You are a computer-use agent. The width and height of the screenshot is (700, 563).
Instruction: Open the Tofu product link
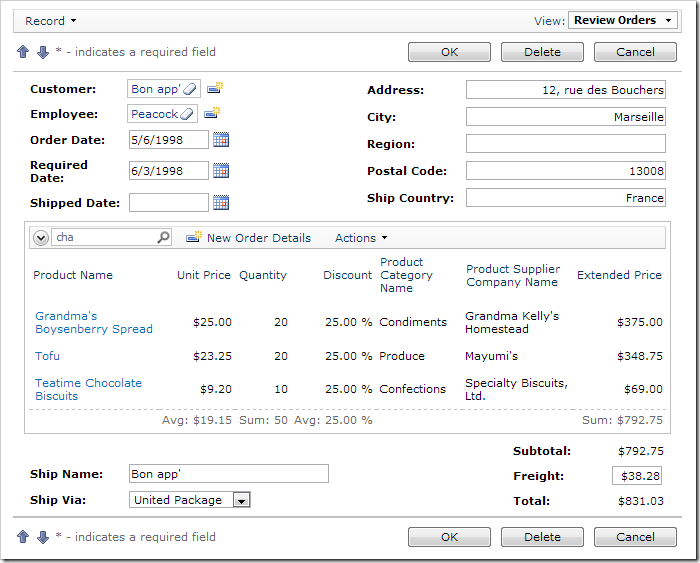coord(47,356)
